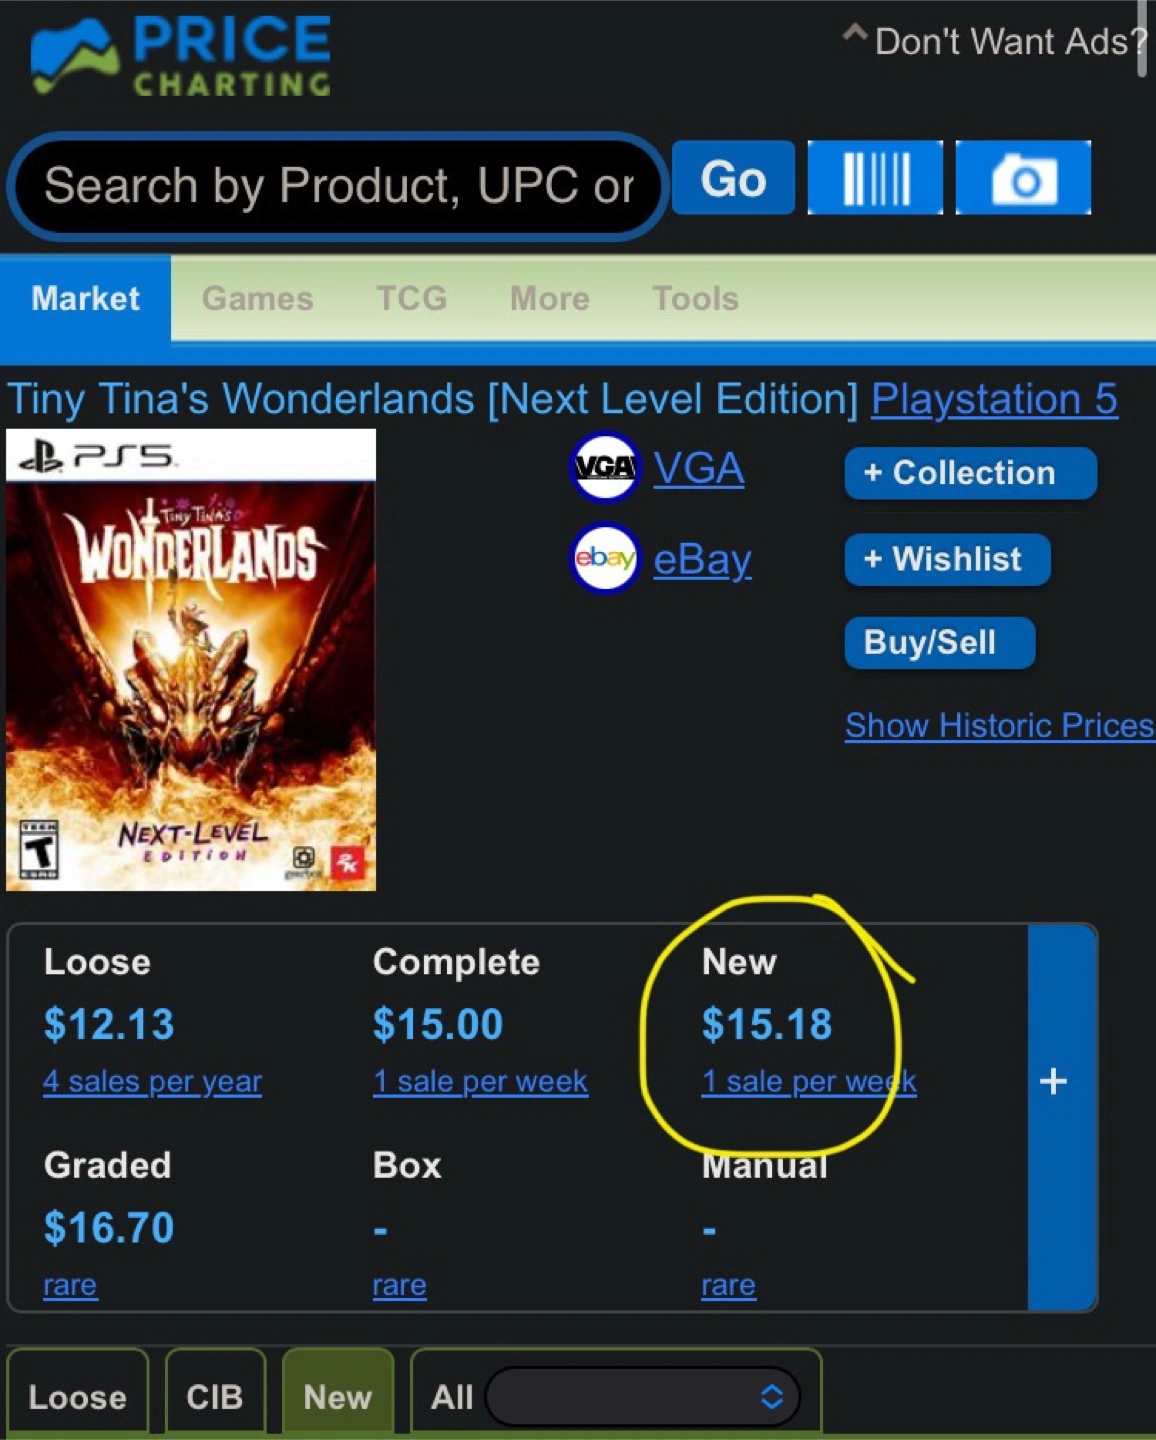
Task: Expand price table with plus icon
Action: point(1053,1081)
